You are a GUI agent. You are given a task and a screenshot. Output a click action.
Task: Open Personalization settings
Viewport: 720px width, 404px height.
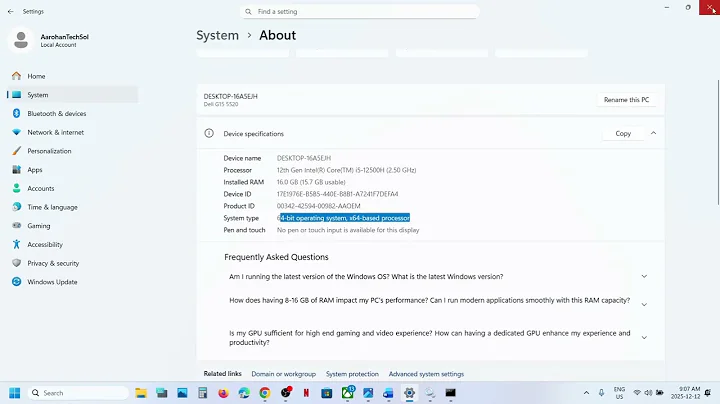click(x=73, y=151)
